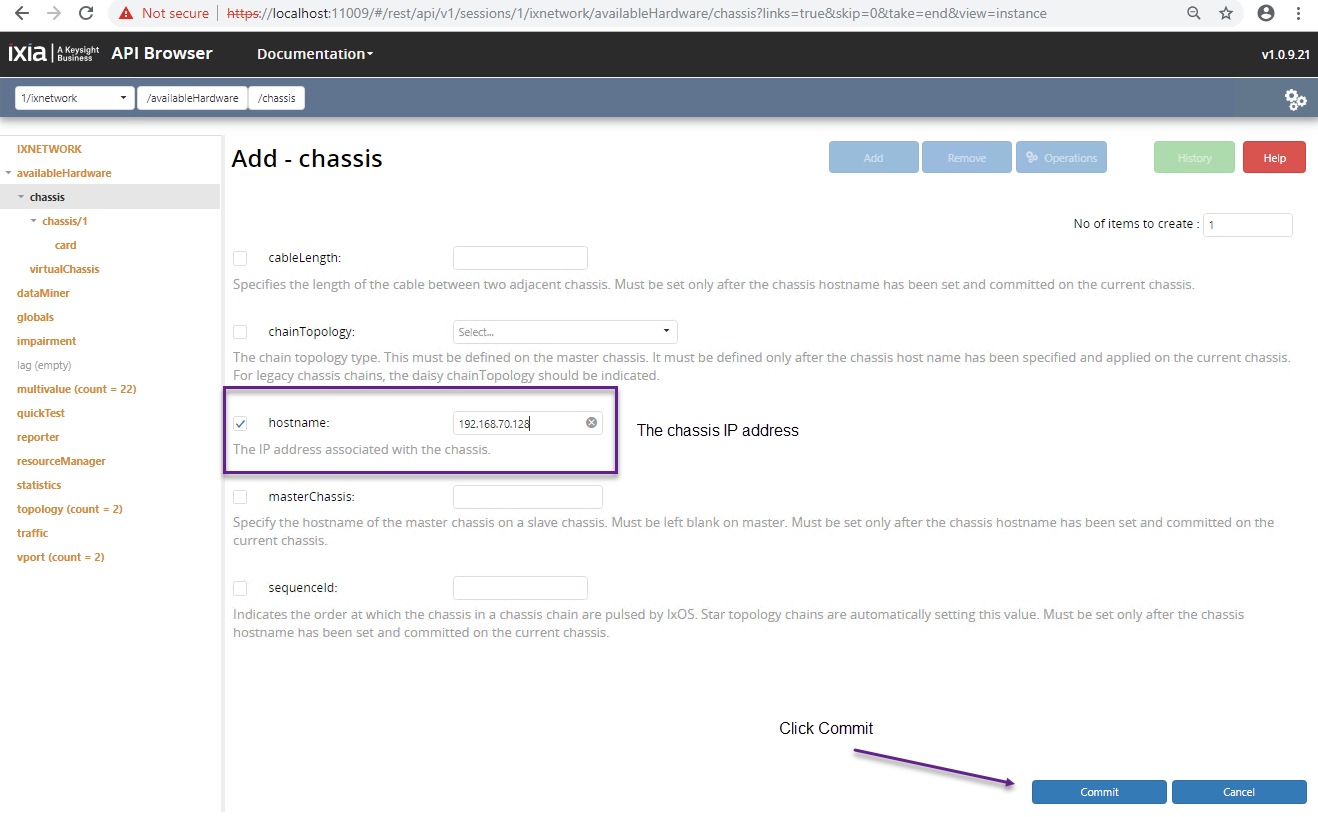Click the browser reload icon
The width and height of the screenshot is (1318, 817).
click(x=86, y=14)
